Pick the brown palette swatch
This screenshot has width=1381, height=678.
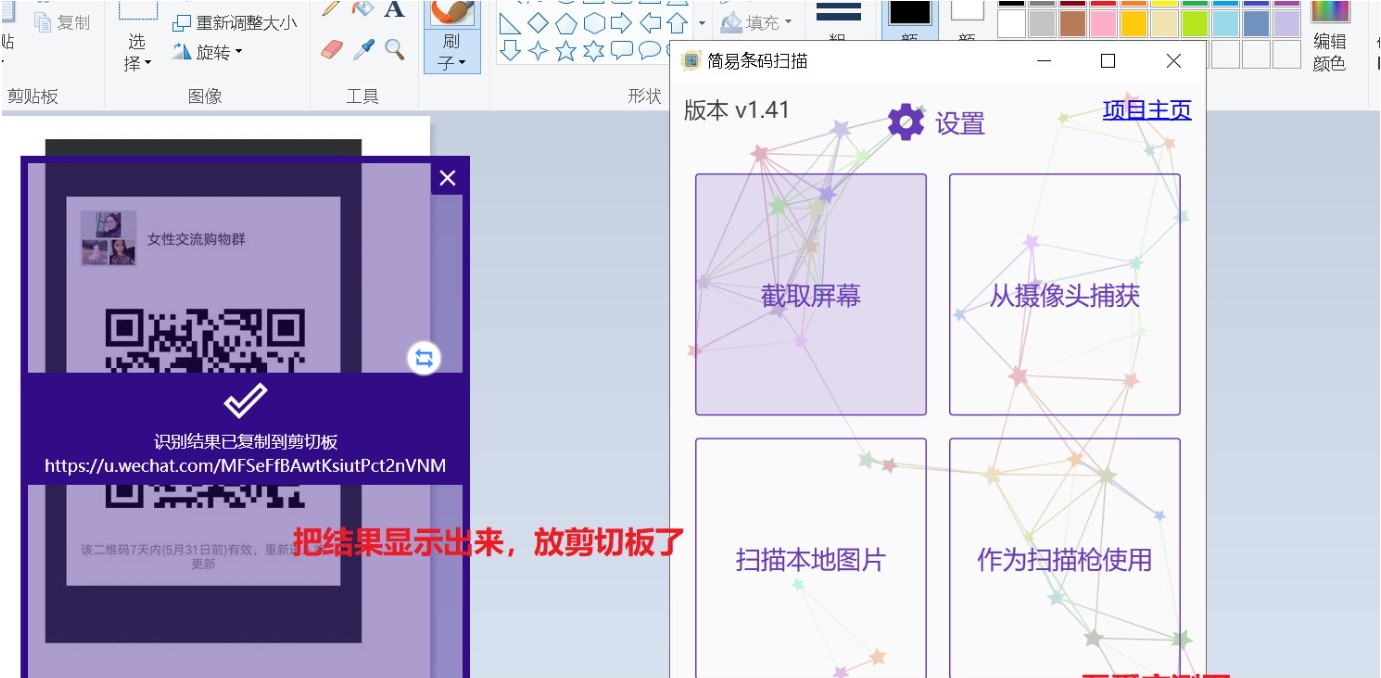coord(1073,23)
